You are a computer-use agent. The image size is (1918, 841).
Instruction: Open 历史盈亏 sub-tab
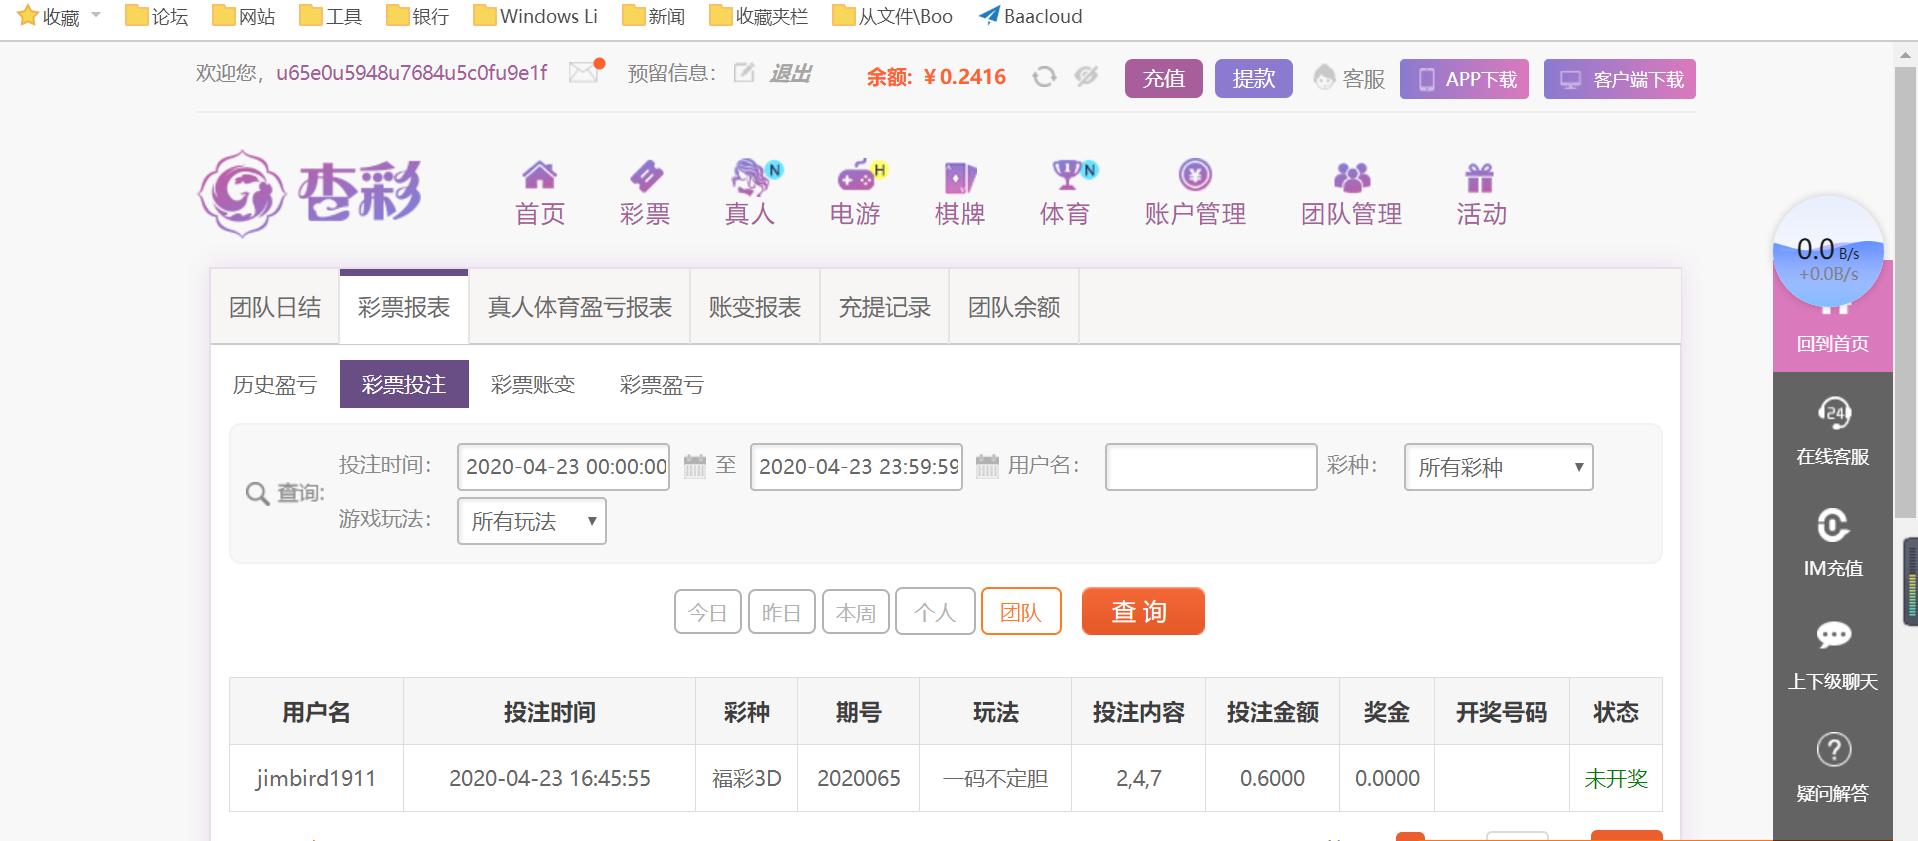tap(275, 385)
